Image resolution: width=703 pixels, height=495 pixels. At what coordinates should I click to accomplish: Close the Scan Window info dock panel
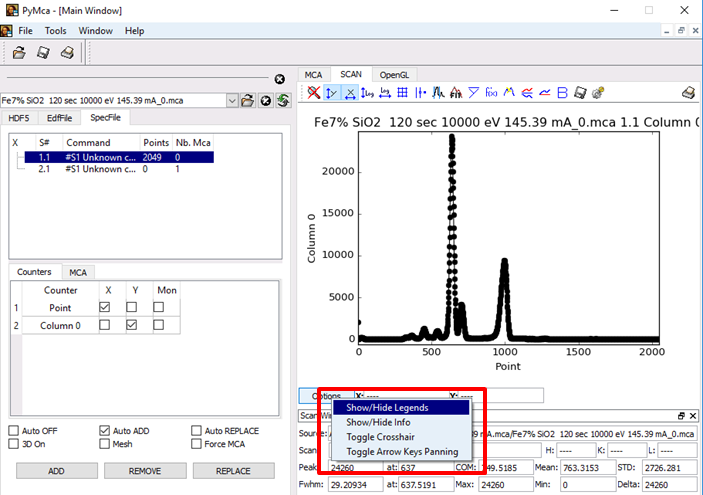tap(693, 416)
